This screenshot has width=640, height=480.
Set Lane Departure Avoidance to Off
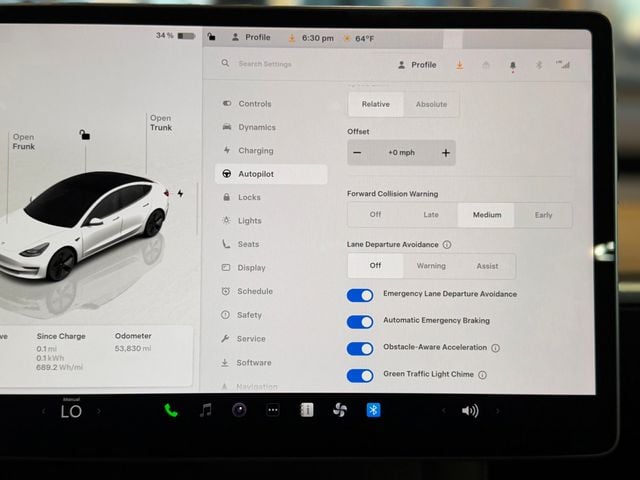pos(376,266)
